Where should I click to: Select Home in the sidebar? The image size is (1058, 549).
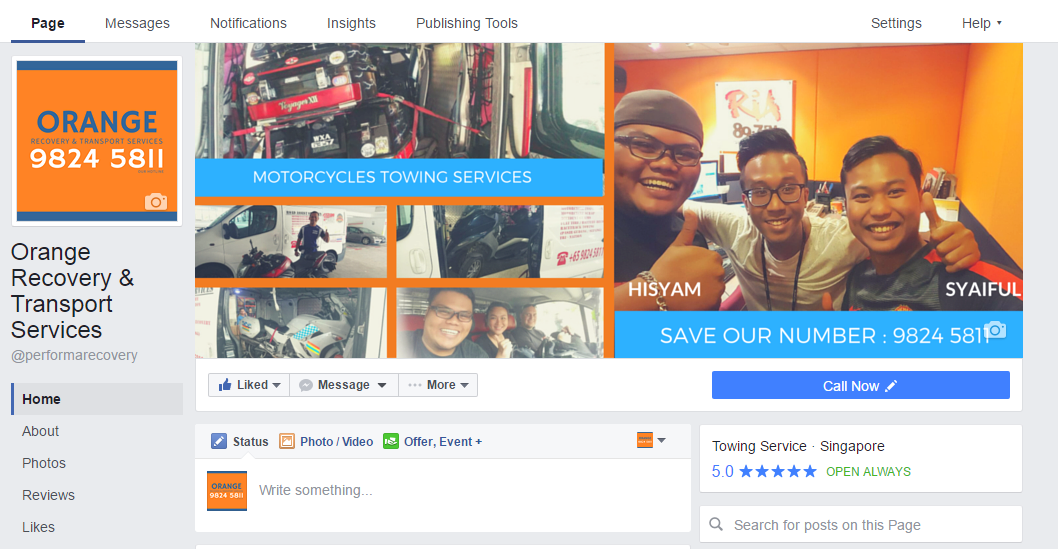[97, 399]
